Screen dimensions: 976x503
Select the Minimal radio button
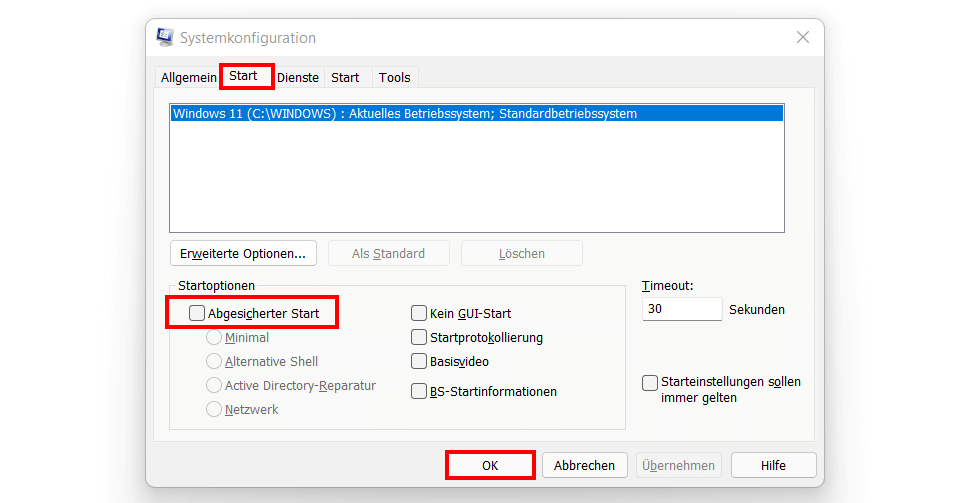click(214, 338)
